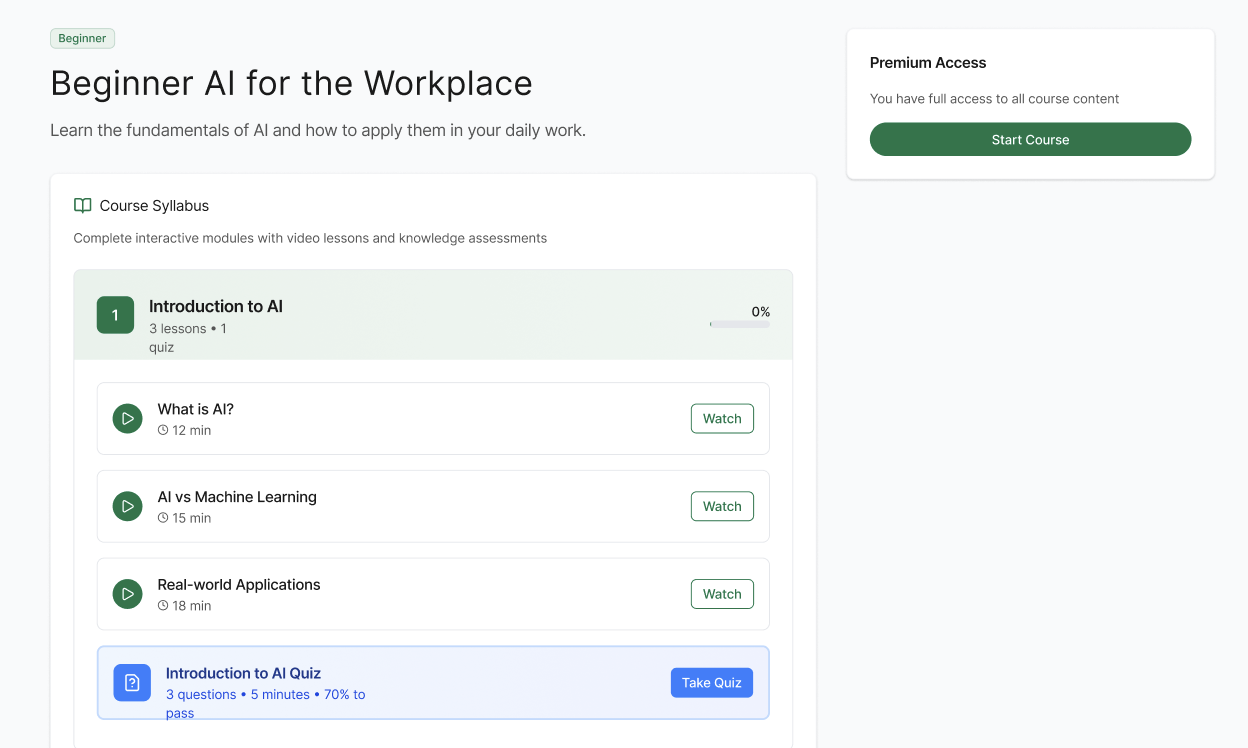Click the quiz question-mark icon
1248x748 pixels.
(132, 683)
